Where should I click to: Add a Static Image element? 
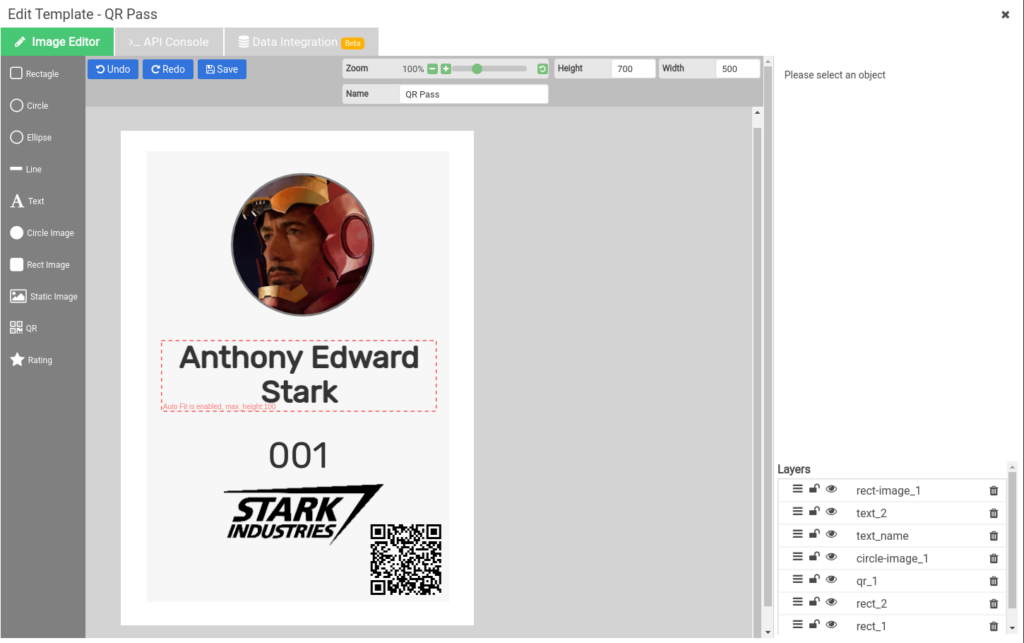44,296
